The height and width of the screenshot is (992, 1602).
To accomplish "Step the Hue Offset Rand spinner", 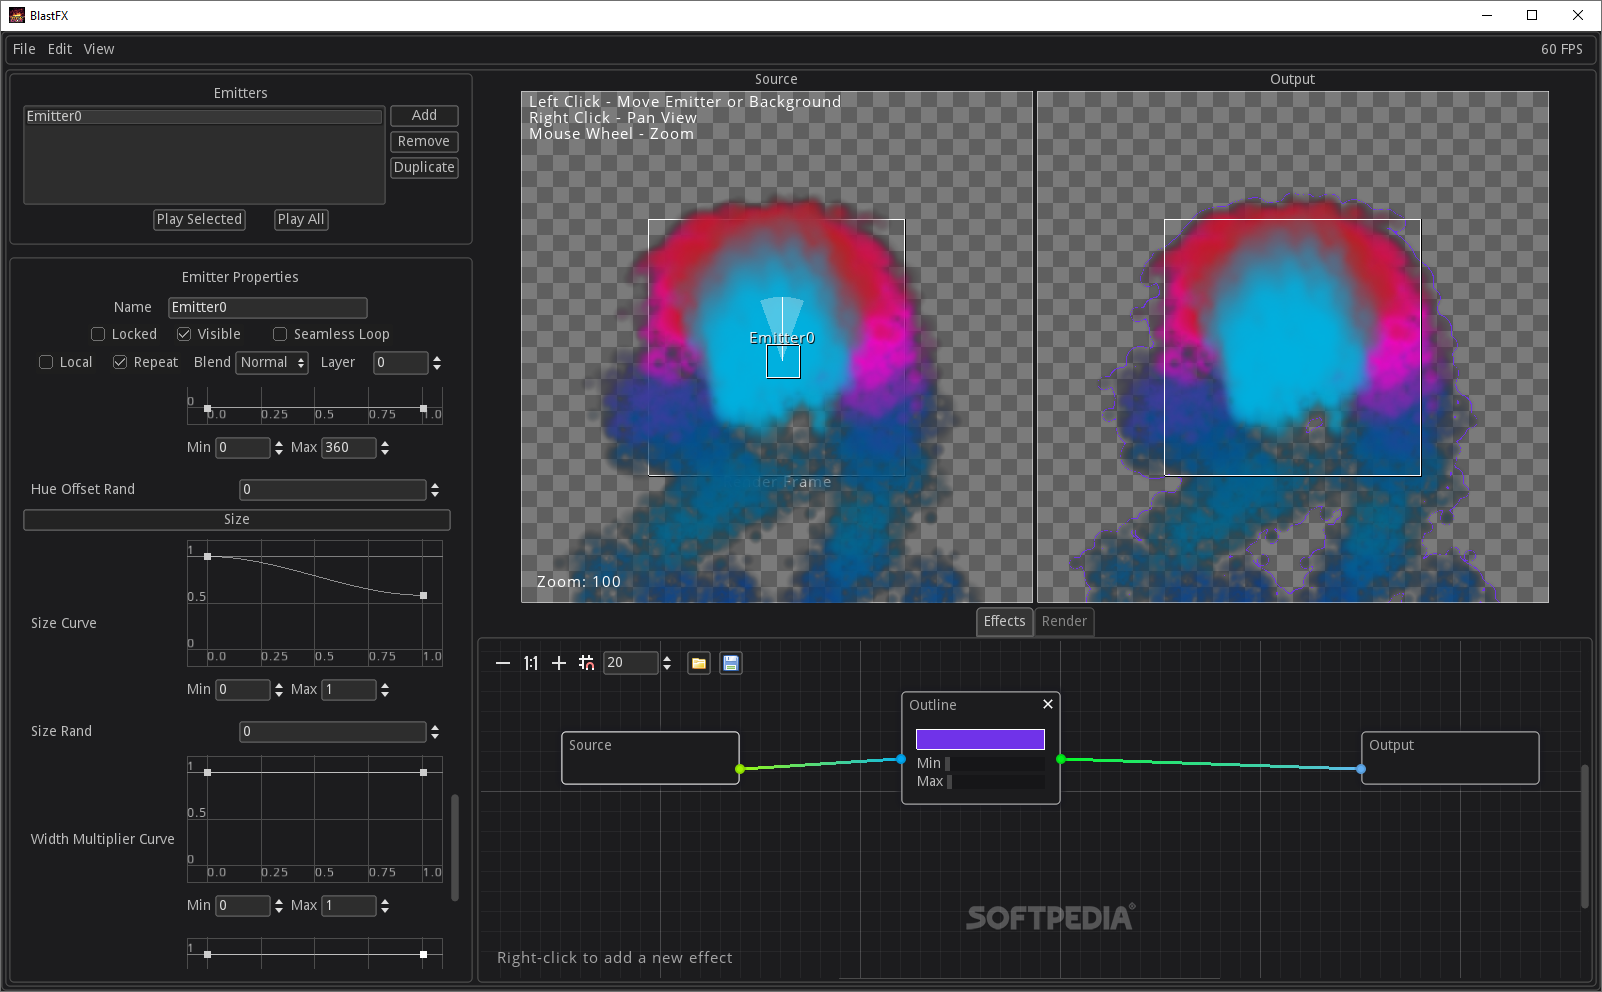I will tap(435, 489).
